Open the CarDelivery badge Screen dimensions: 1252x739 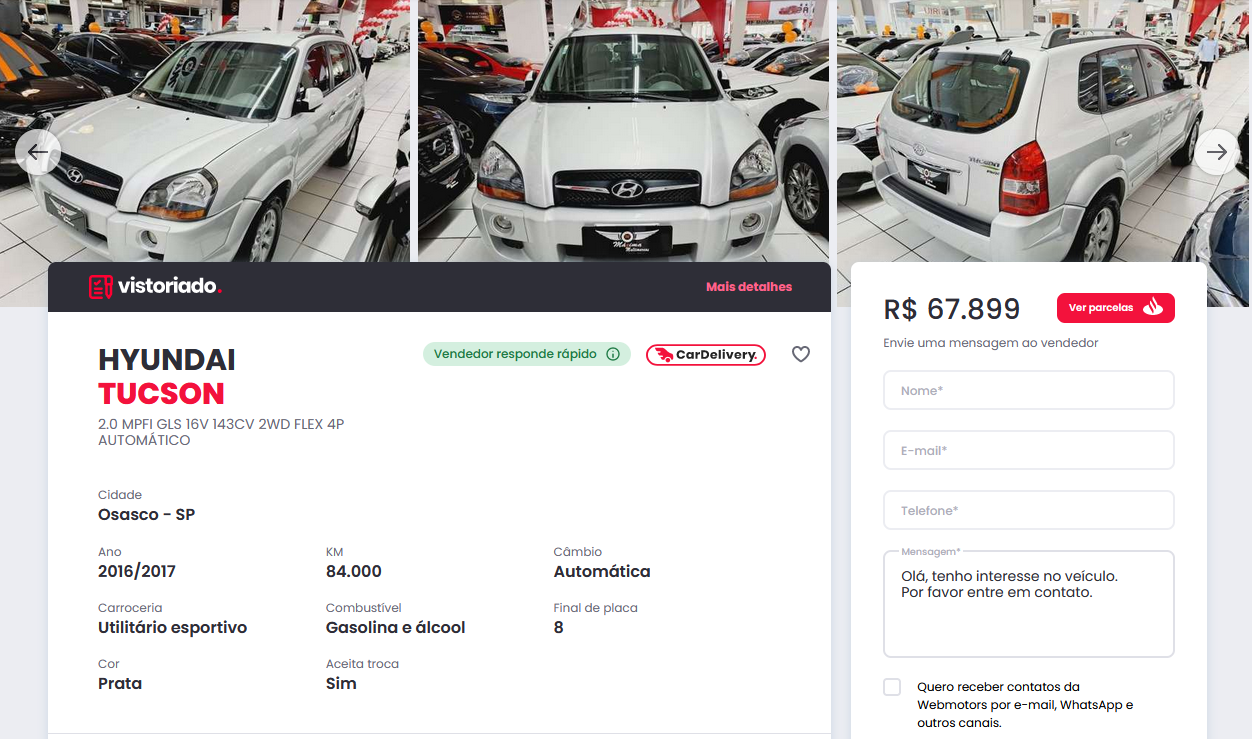[706, 355]
